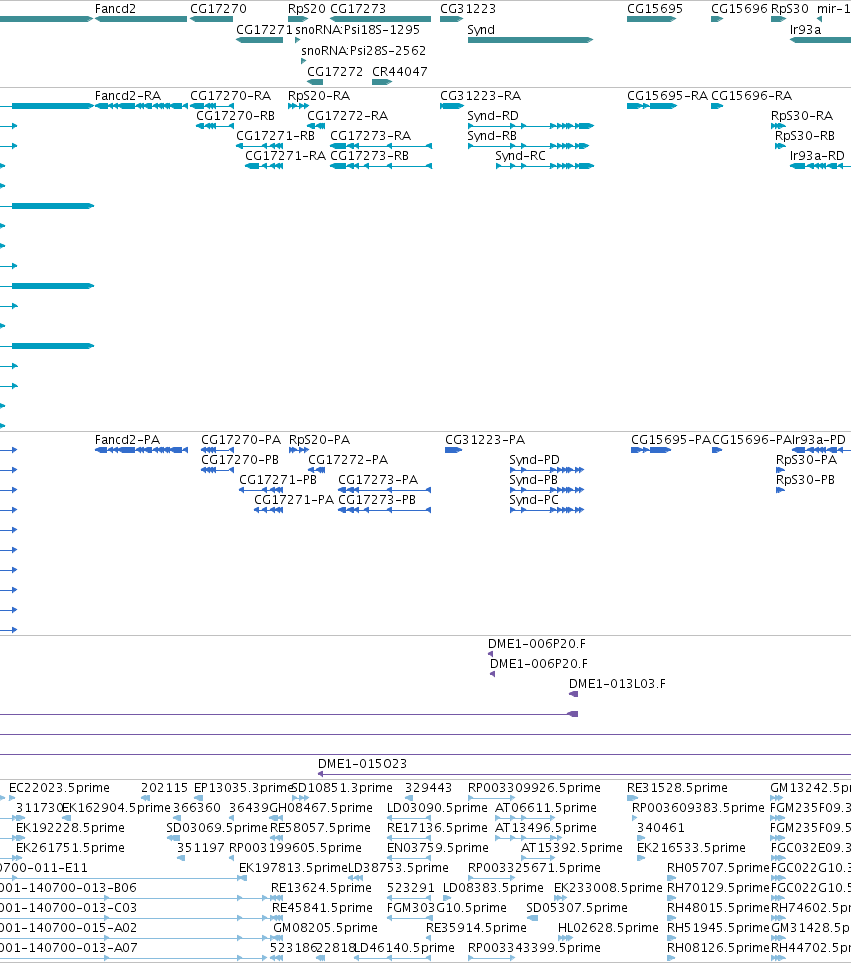Click EST GM08205.5prime
851x963 pixels.
(325, 928)
